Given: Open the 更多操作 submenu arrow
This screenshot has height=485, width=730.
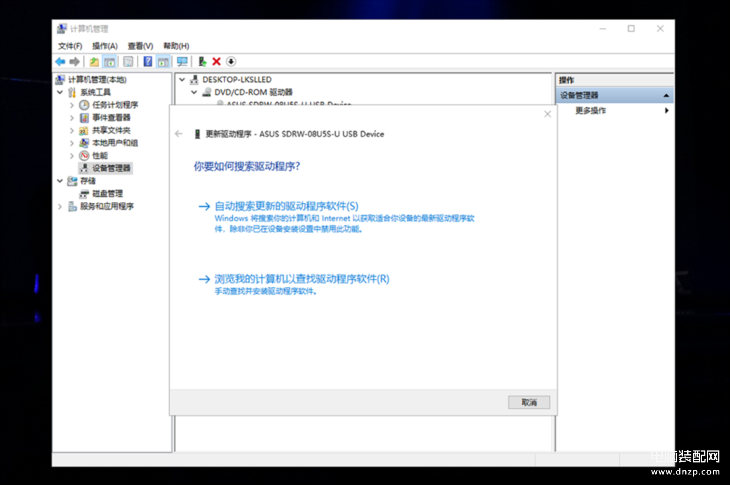Looking at the screenshot, I should pos(667,110).
